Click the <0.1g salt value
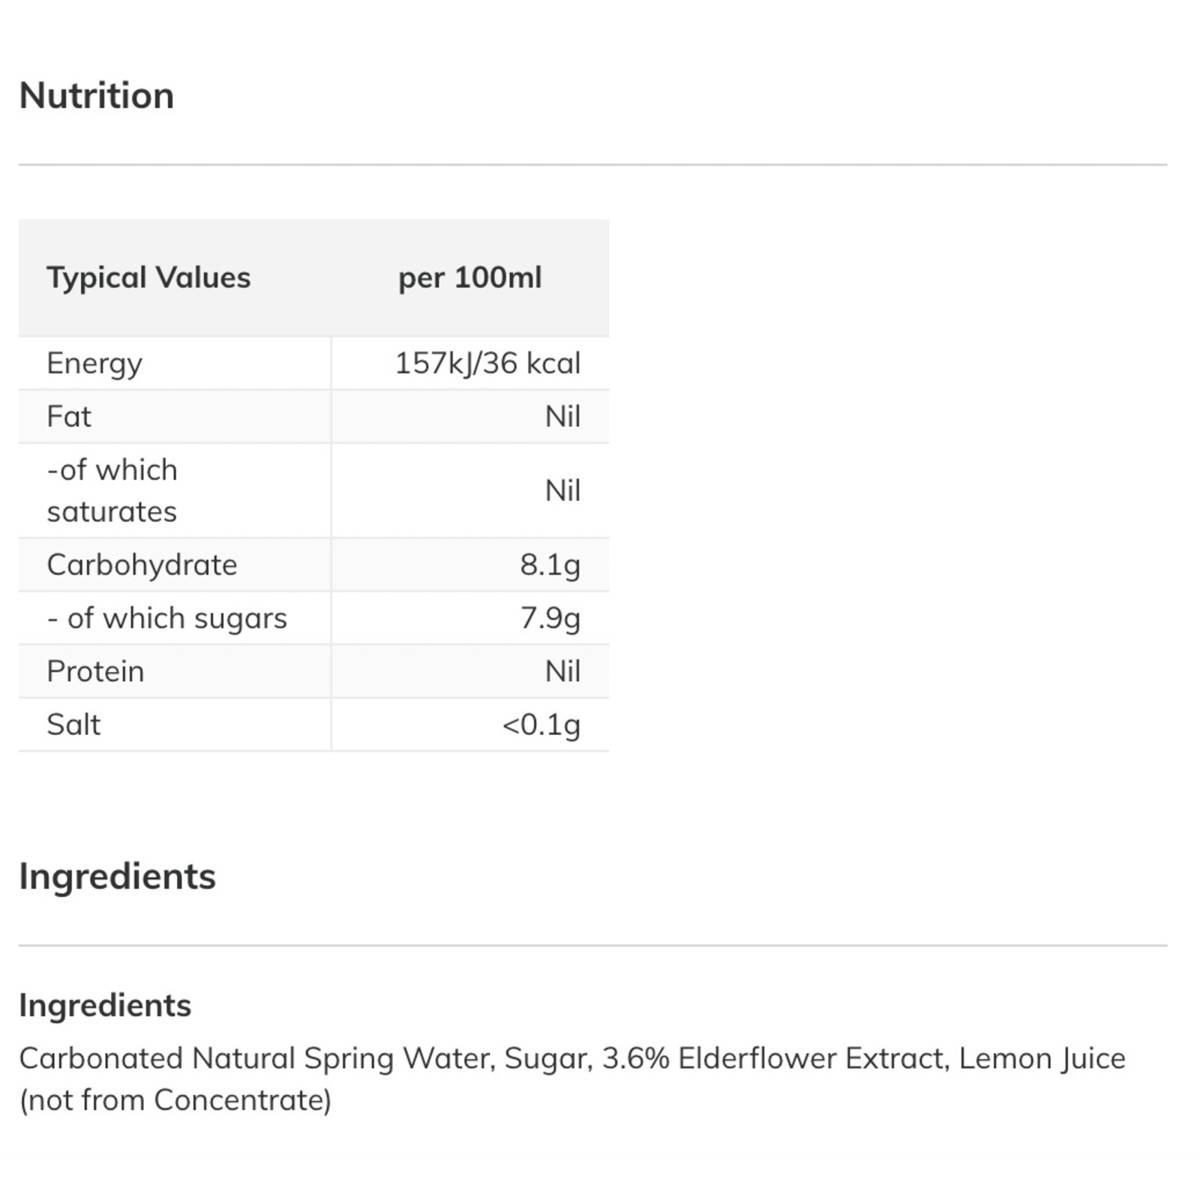The image size is (1200, 1200). pyautogui.click(x=540, y=724)
